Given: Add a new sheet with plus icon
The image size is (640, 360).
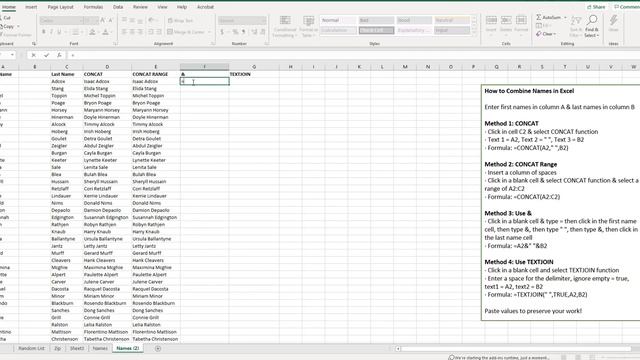Looking at the screenshot, I should (x=158, y=349).
